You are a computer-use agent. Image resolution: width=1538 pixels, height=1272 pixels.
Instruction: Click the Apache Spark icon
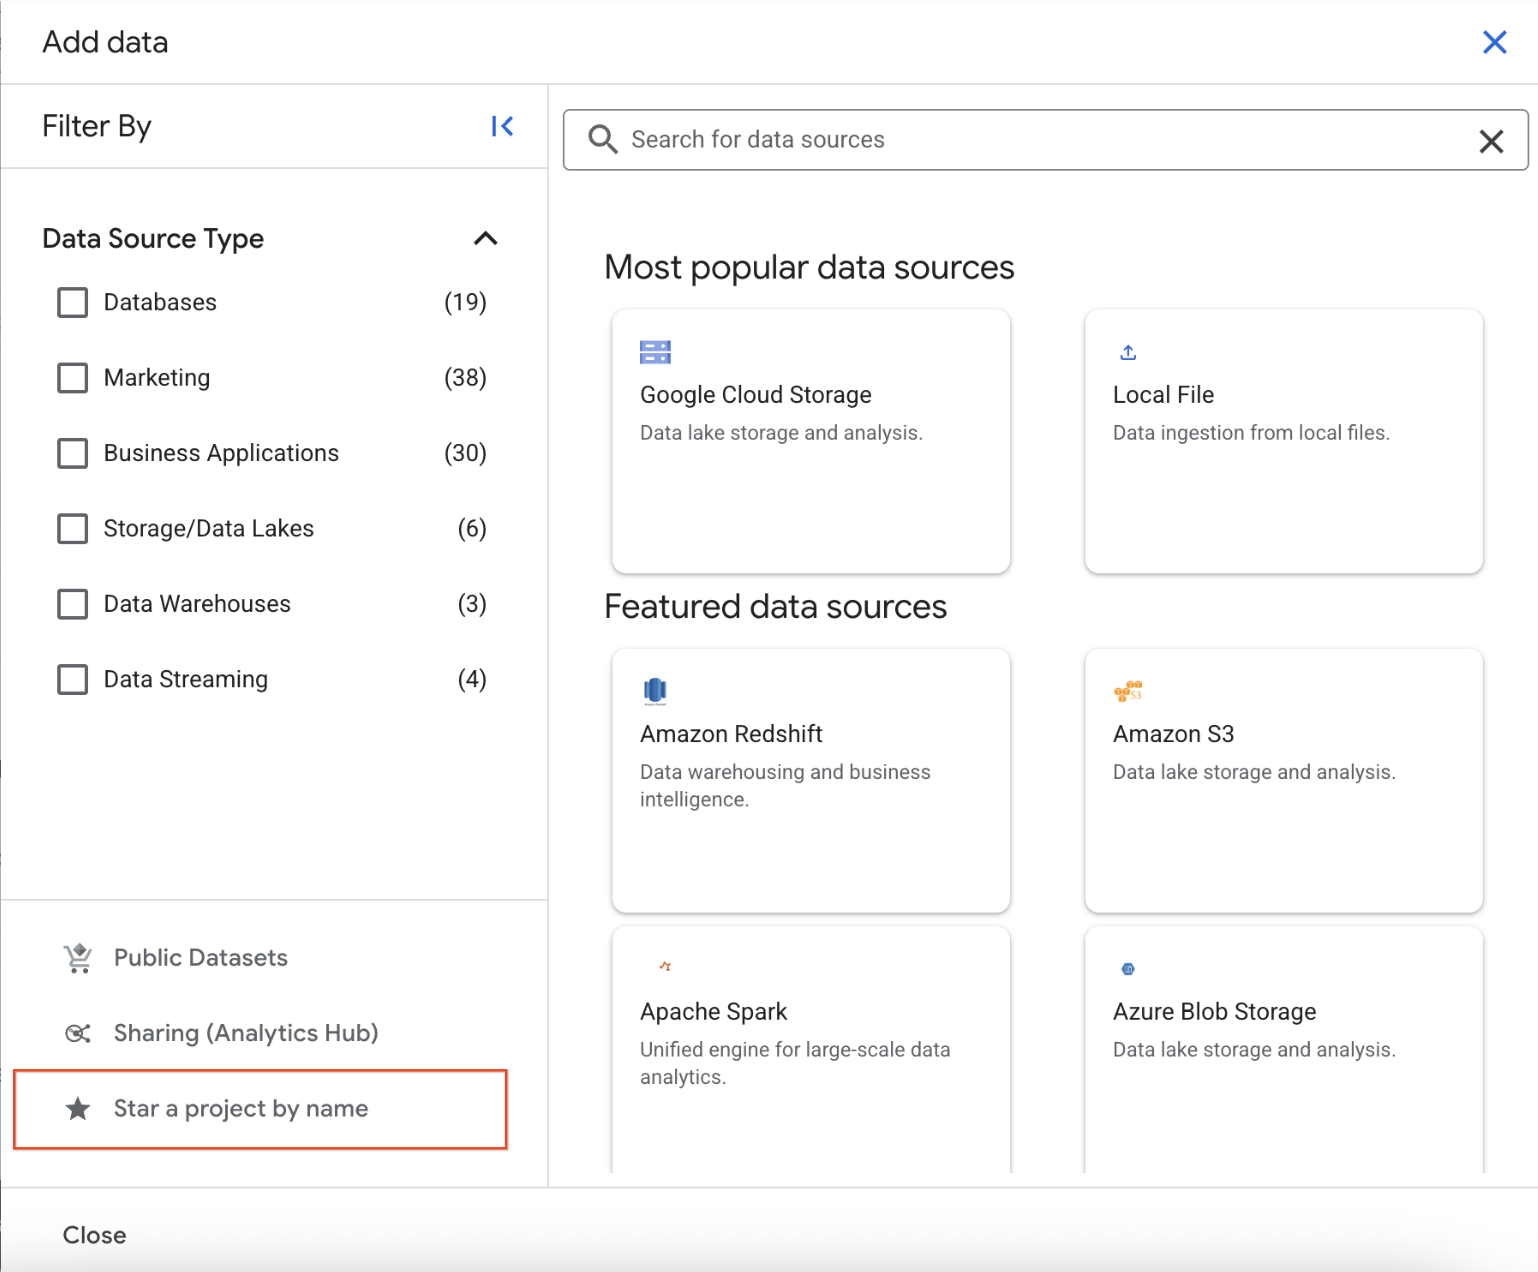[665, 966]
